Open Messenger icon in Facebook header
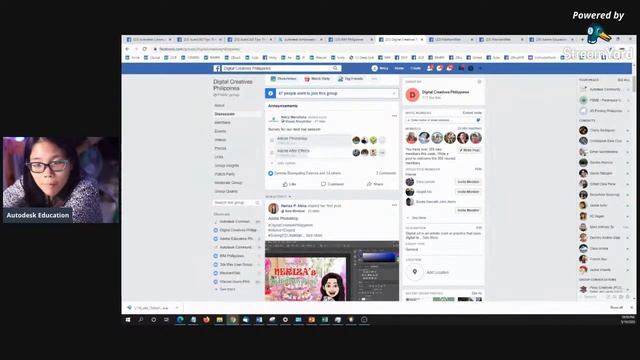The width and height of the screenshot is (640, 360). click(440, 68)
